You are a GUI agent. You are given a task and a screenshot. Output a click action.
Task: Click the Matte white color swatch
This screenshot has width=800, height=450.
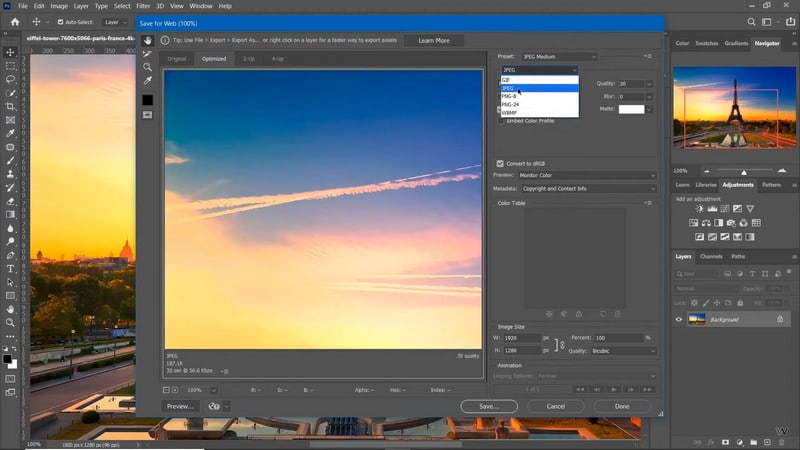point(631,109)
